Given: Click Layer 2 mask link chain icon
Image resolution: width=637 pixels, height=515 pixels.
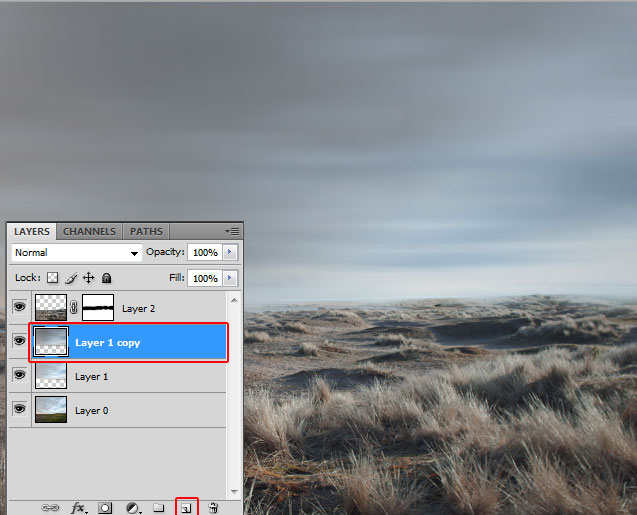Looking at the screenshot, I should (74, 307).
